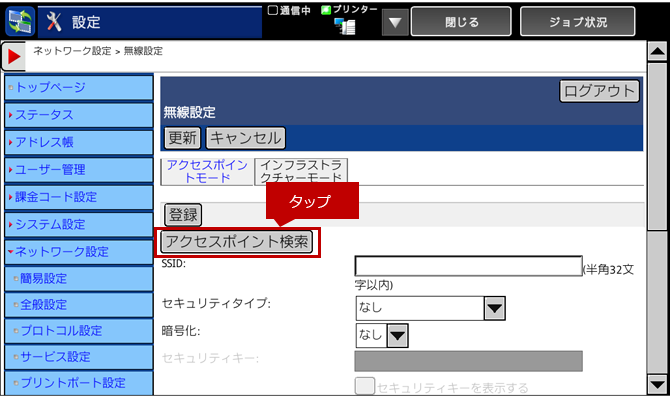Tap the green プリンター status indicator
The width and height of the screenshot is (670, 396).
pos(326,10)
